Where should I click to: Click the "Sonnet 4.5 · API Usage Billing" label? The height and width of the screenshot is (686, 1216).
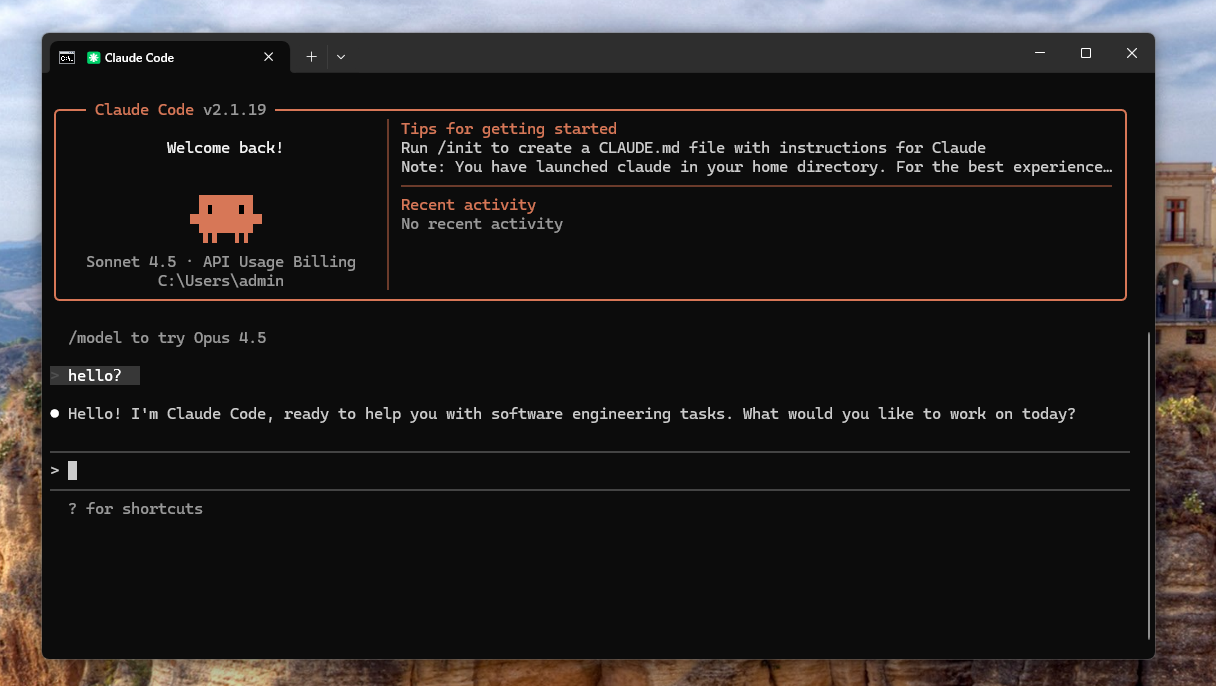click(221, 261)
